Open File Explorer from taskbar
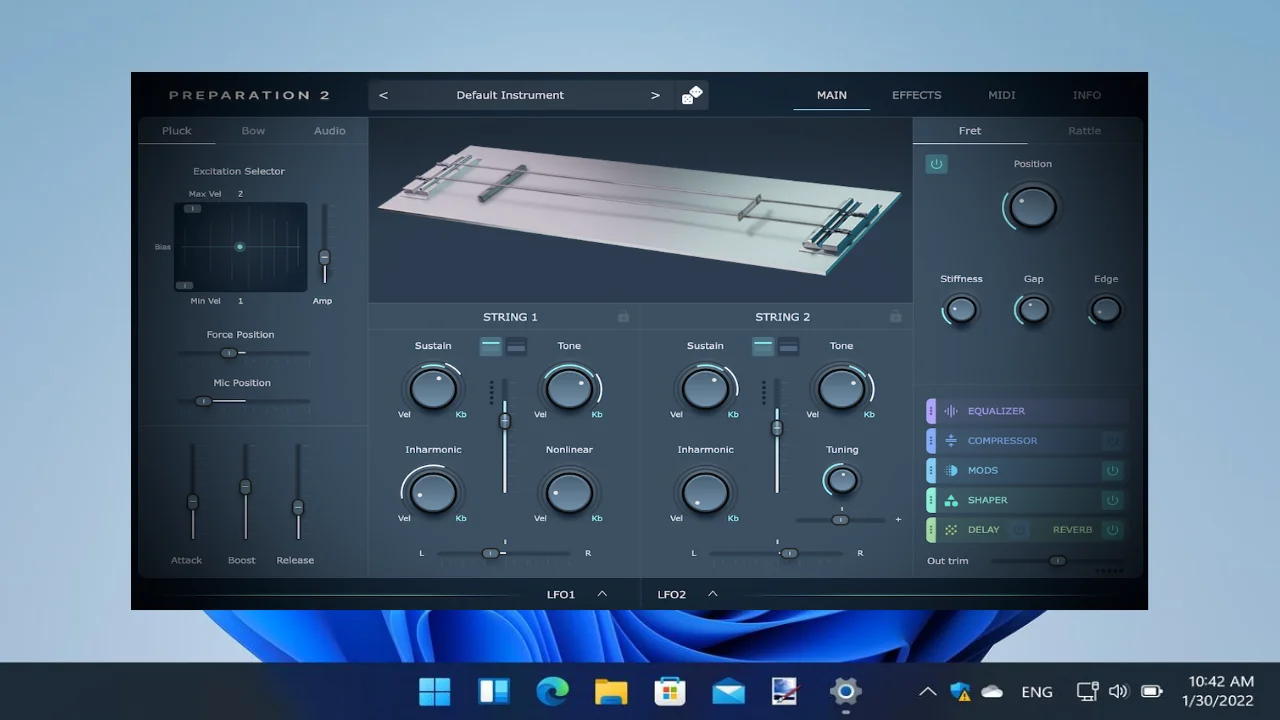Image resolution: width=1280 pixels, height=720 pixels. click(611, 691)
